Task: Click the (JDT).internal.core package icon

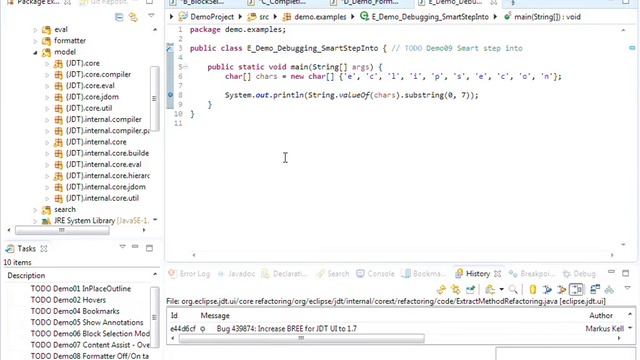Action: click(58, 142)
